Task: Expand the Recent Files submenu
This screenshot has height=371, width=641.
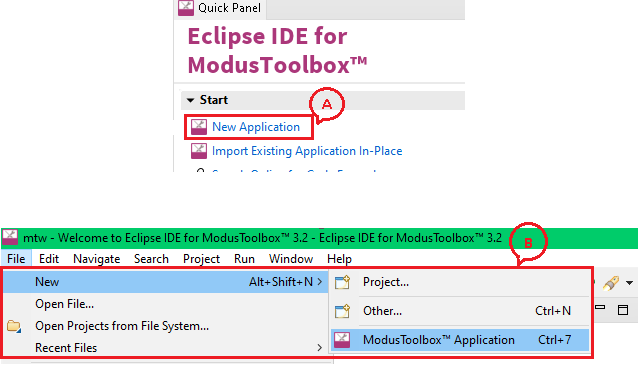Action: pyautogui.click(x=166, y=348)
